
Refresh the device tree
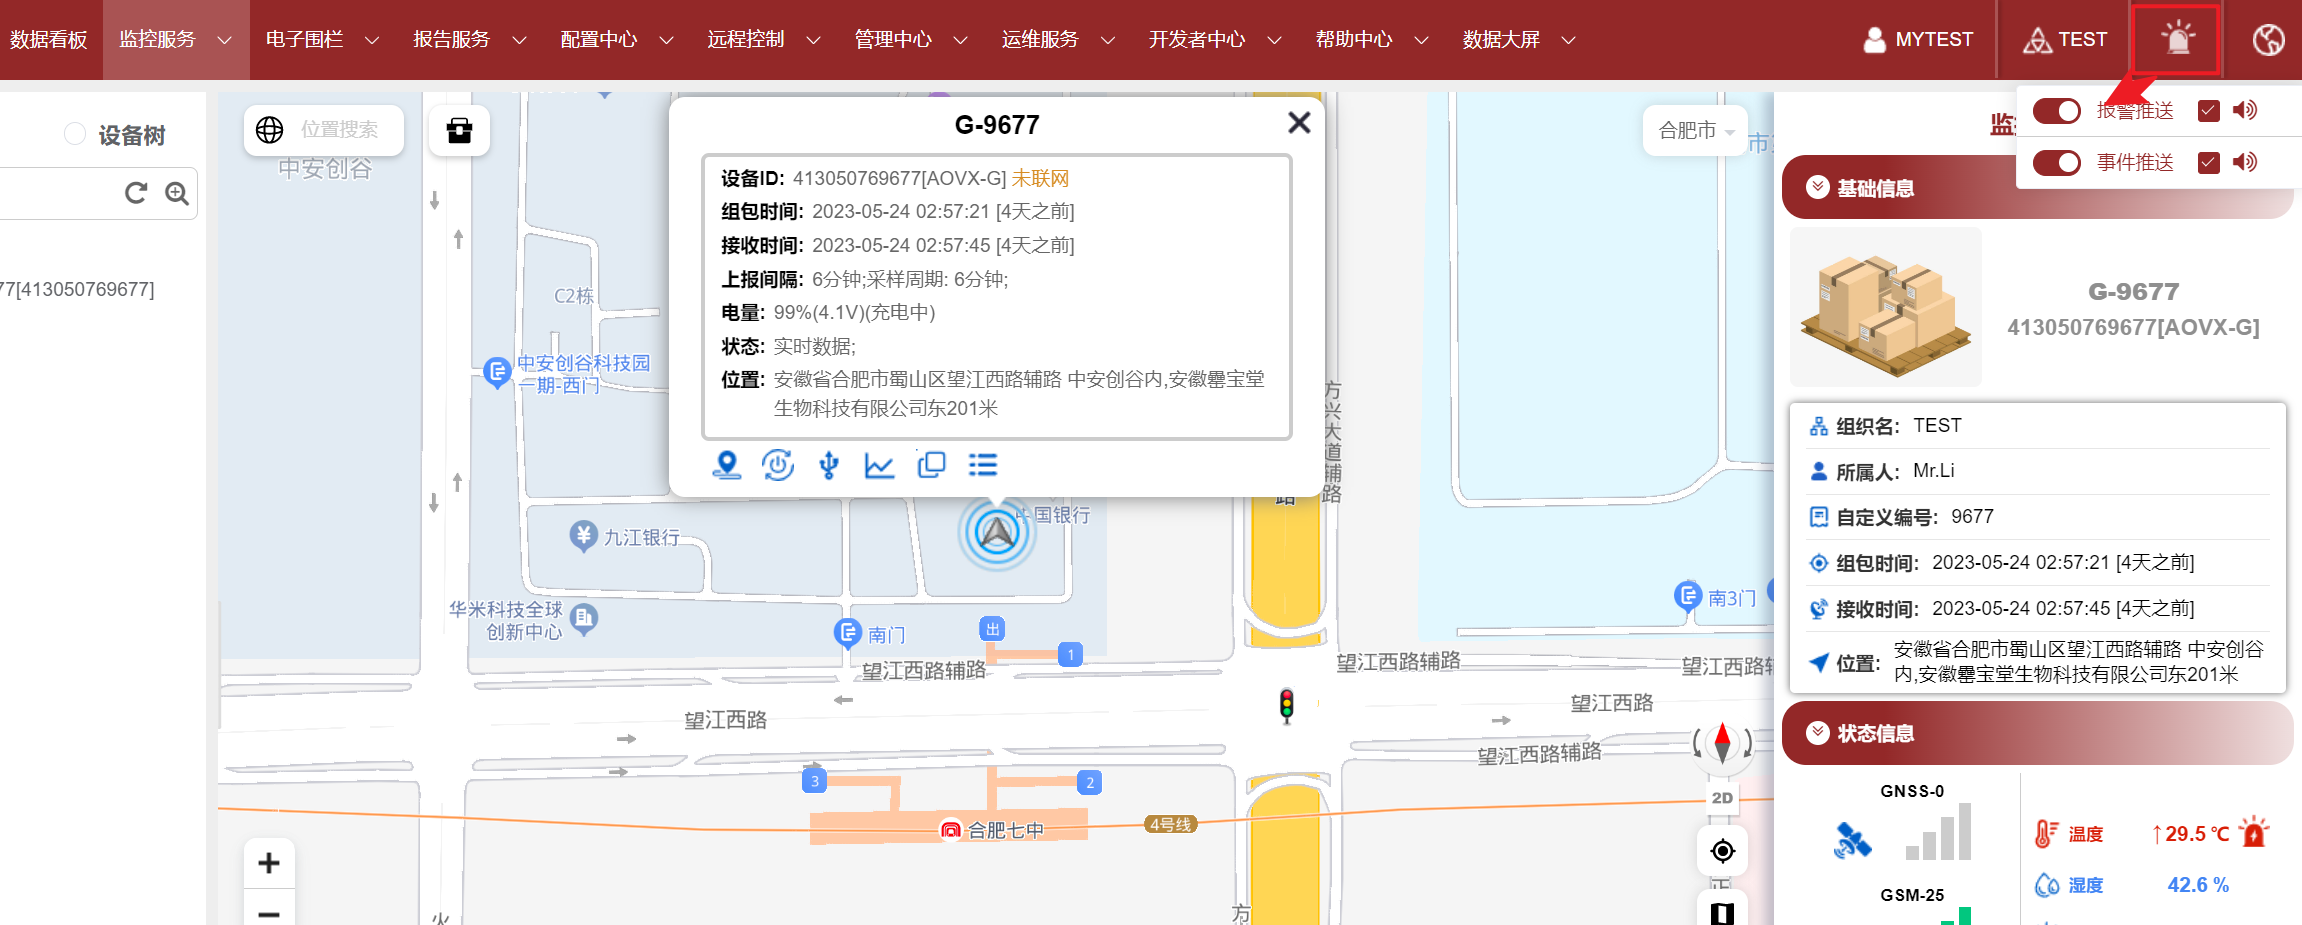pyautogui.click(x=136, y=193)
